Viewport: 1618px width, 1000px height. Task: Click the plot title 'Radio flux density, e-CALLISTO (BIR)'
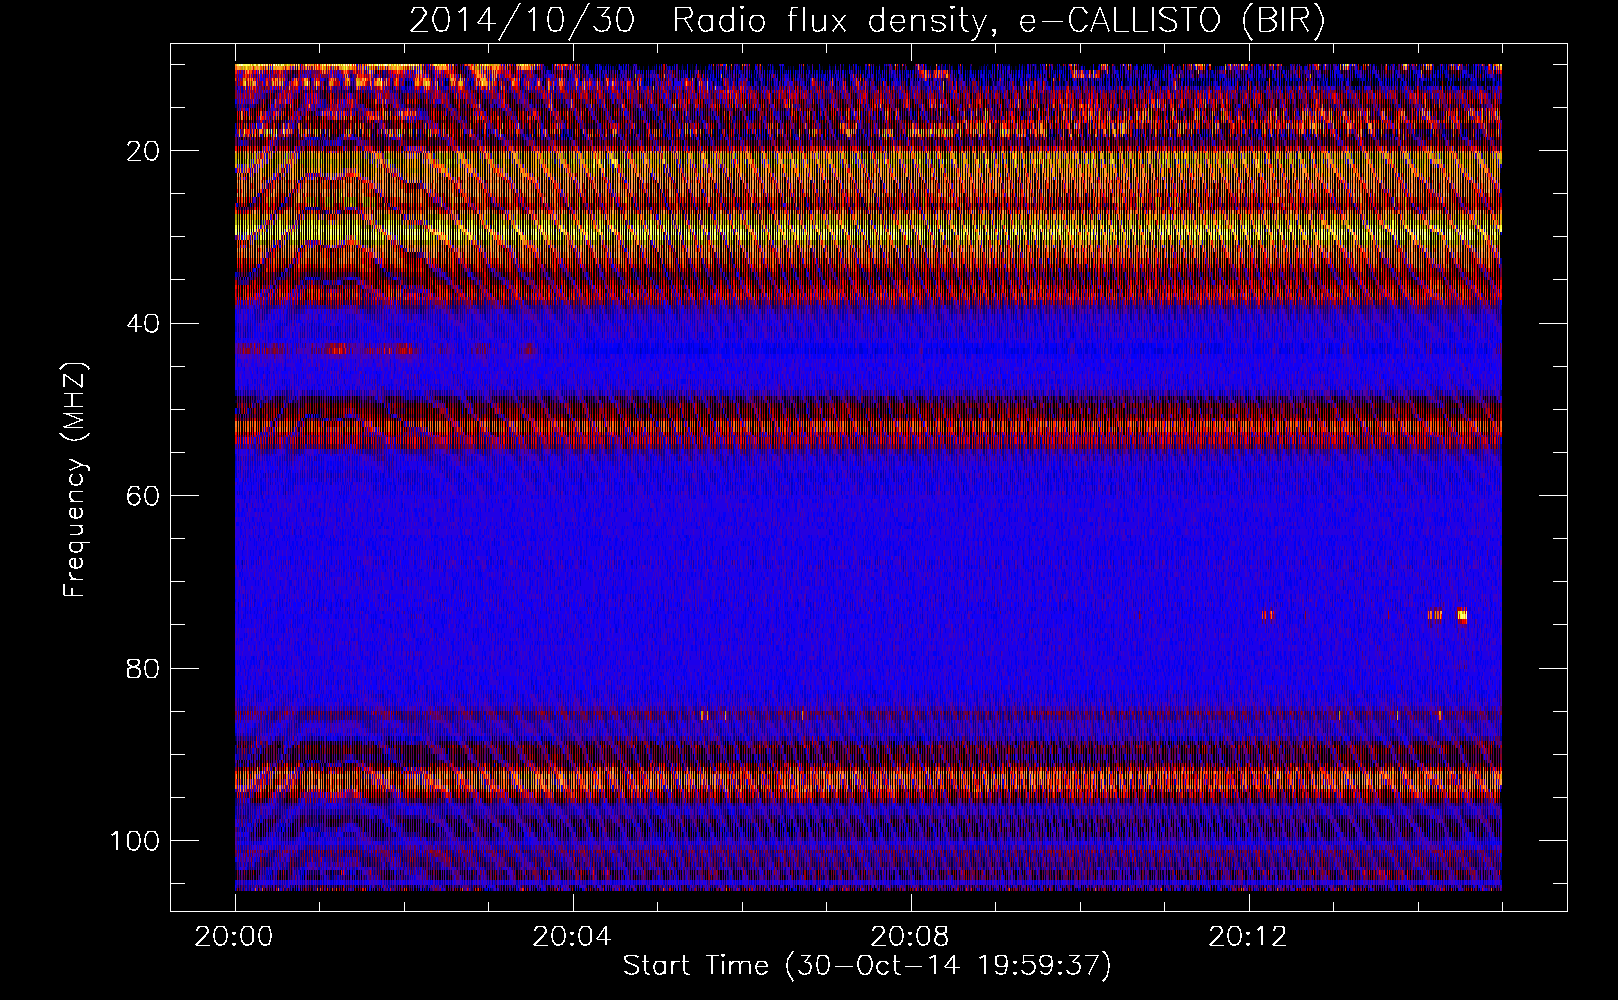click(x=998, y=21)
